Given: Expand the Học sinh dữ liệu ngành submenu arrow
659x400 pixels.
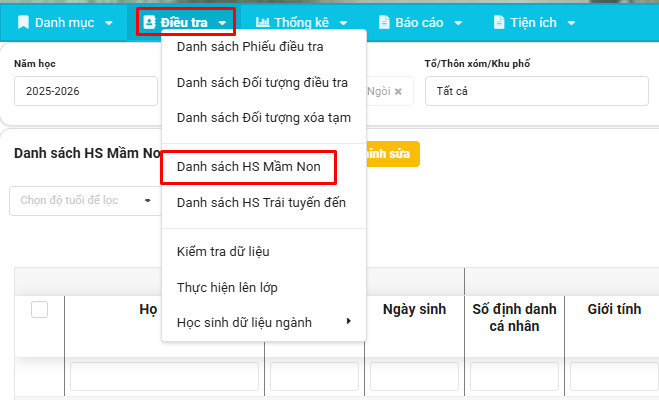Looking at the screenshot, I should pyautogui.click(x=348, y=321).
